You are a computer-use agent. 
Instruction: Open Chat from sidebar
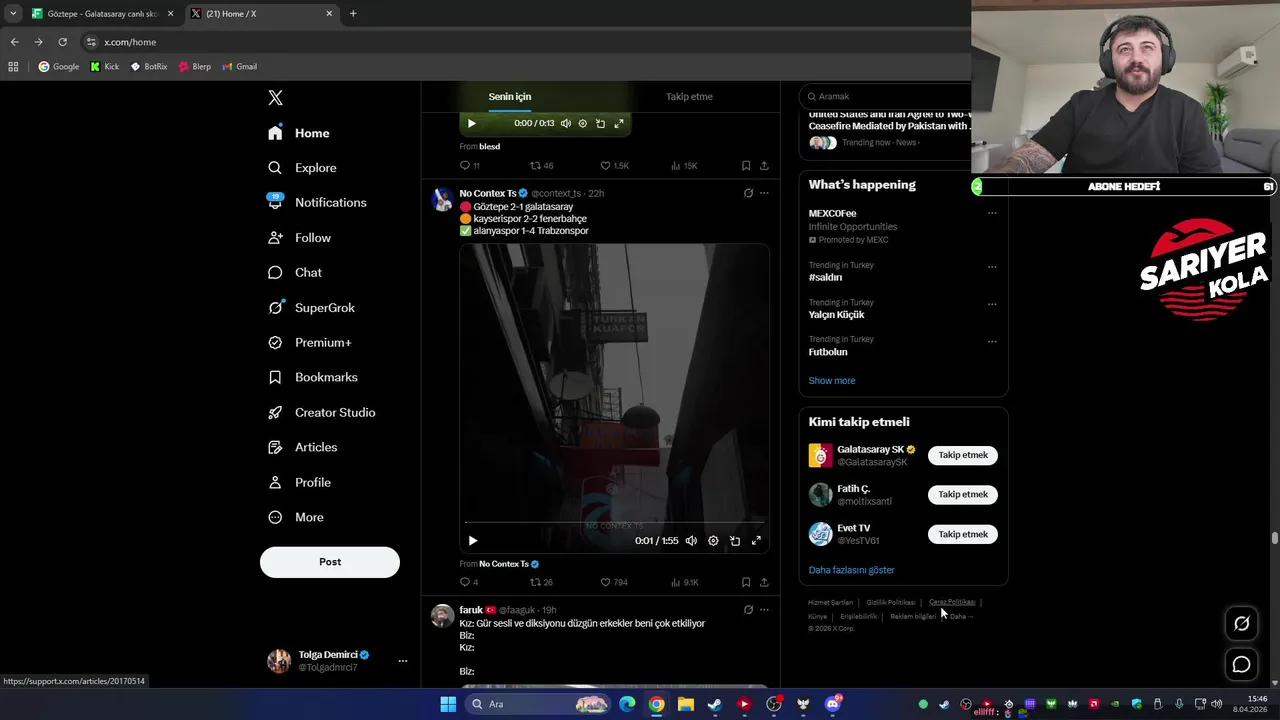click(295, 272)
